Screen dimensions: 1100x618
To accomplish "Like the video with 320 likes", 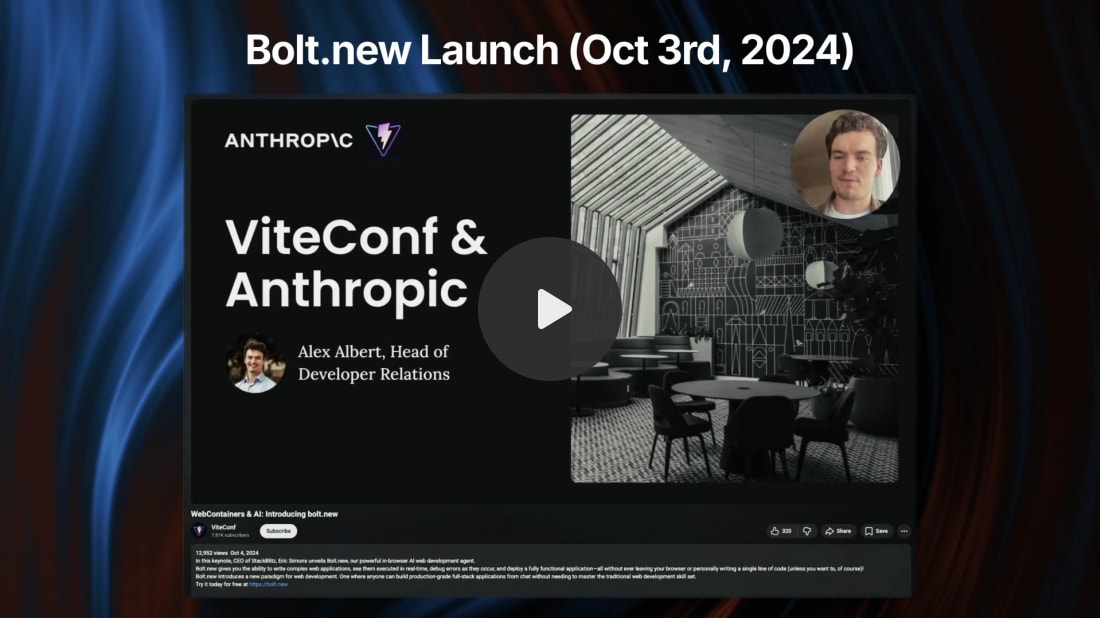I will pyautogui.click(x=781, y=531).
